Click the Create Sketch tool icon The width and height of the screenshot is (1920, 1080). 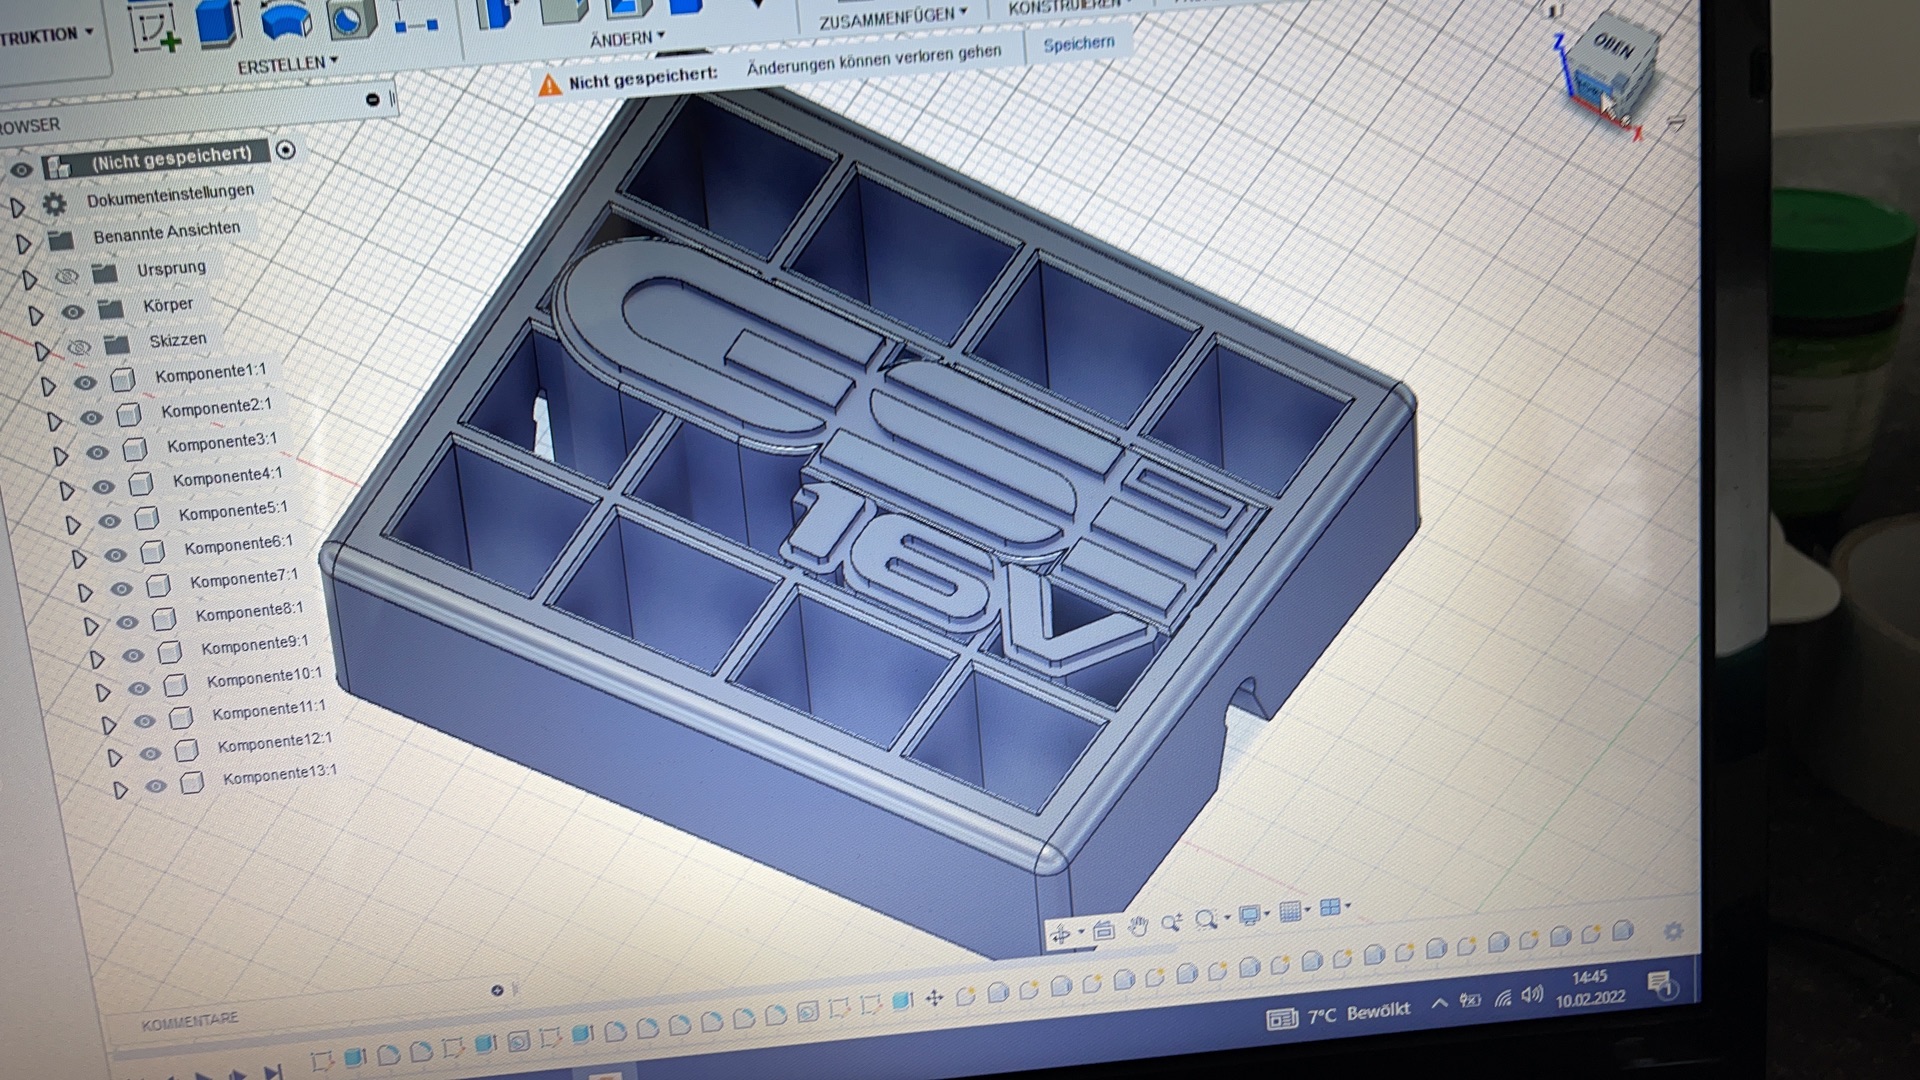click(155, 27)
